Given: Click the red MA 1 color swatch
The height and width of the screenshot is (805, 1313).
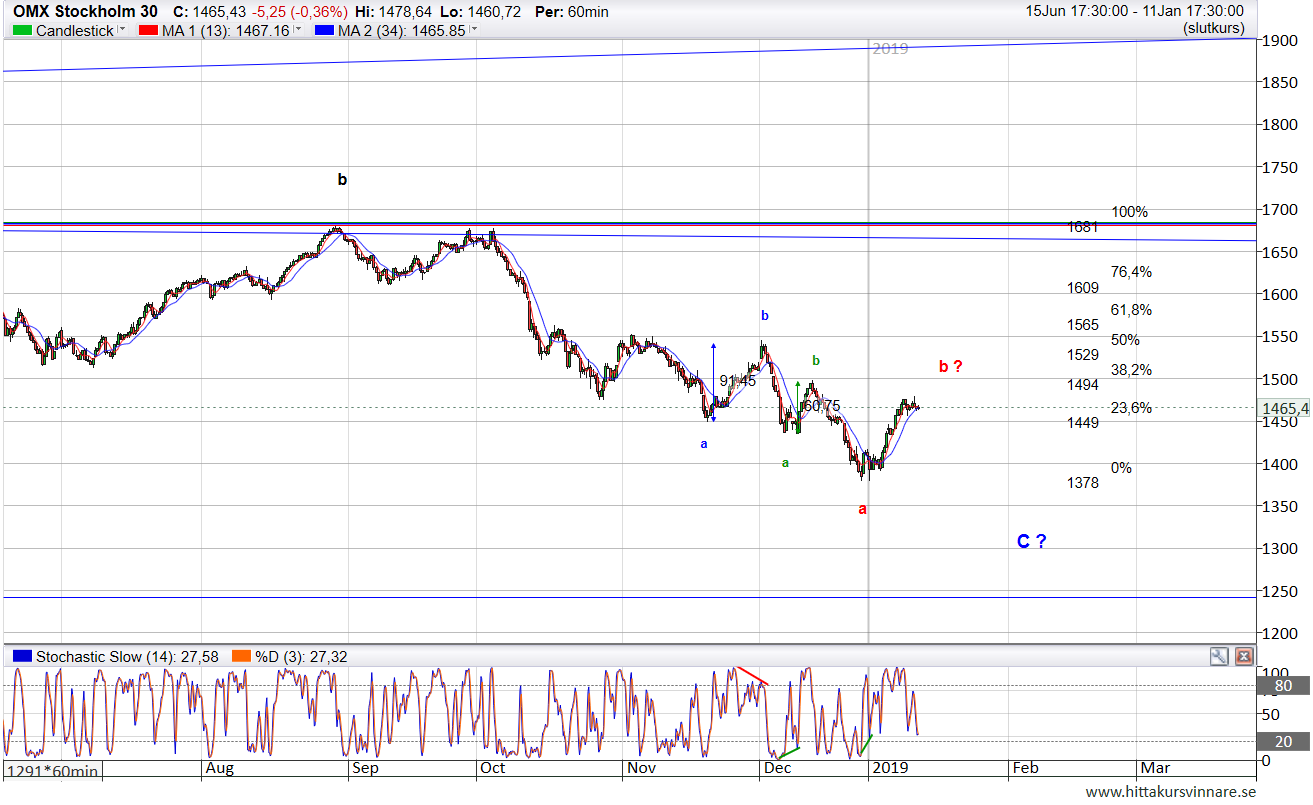Looking at the screenshot, I should tap(147, 31).
